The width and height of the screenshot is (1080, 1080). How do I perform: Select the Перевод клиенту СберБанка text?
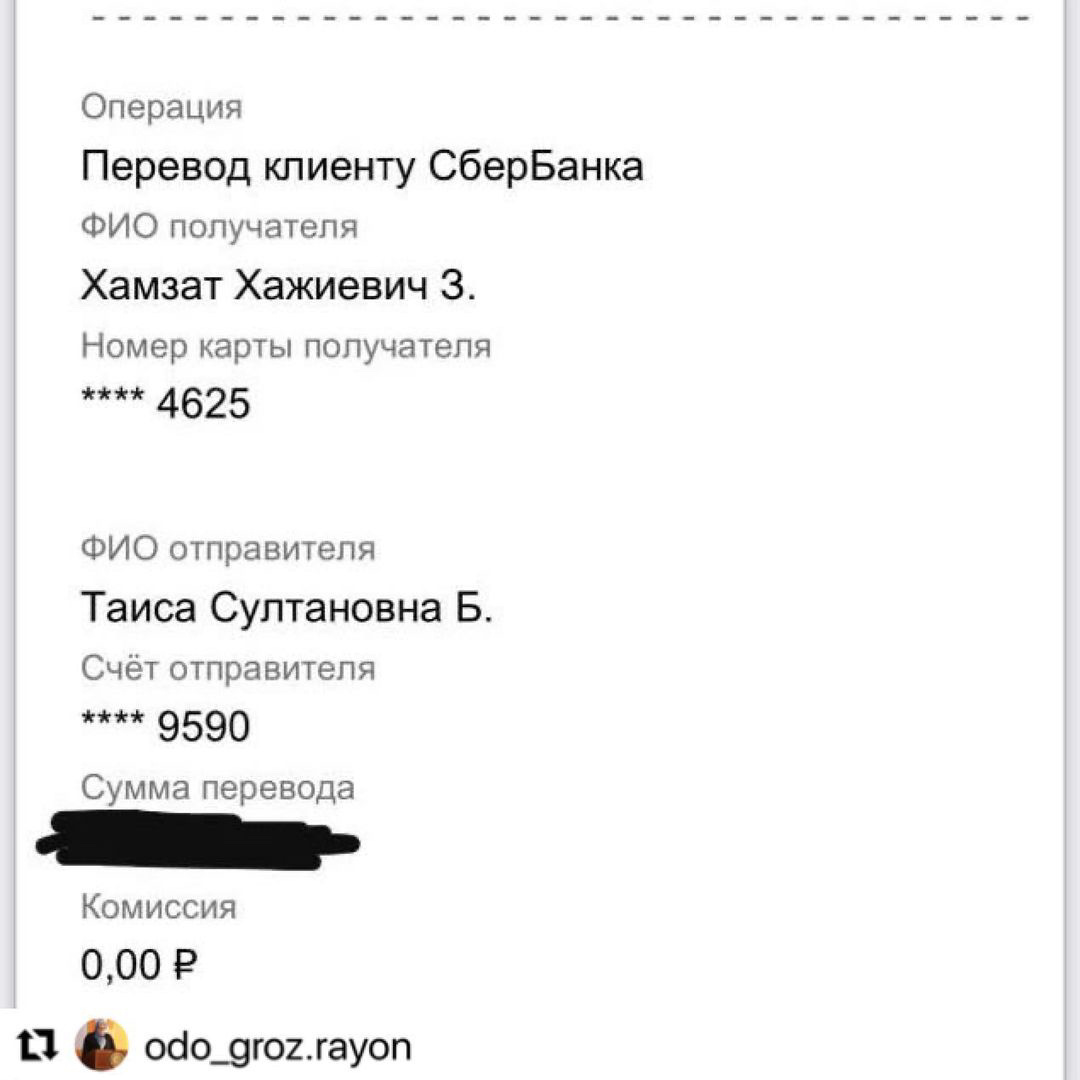(361, 166)
